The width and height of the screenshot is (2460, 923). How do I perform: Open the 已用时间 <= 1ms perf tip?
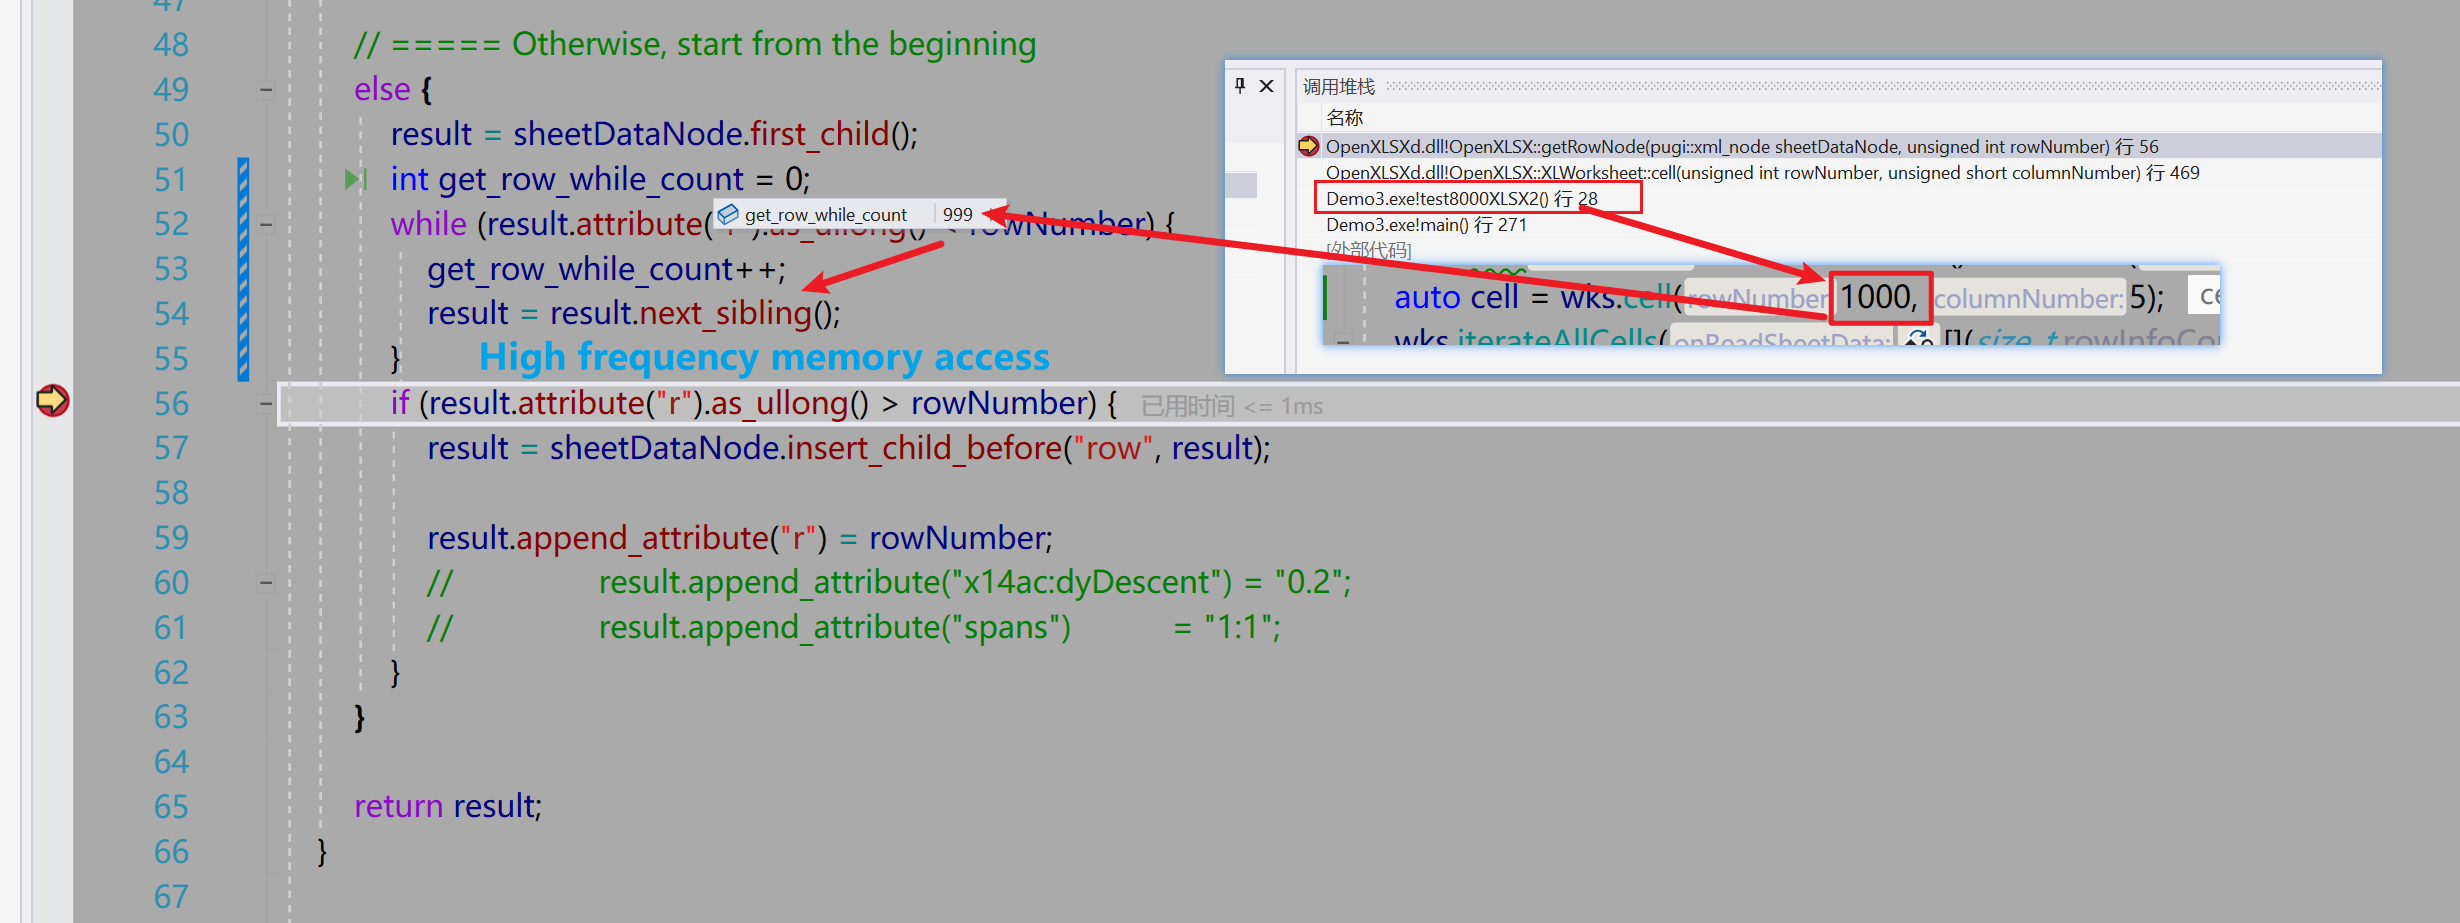1231,406
